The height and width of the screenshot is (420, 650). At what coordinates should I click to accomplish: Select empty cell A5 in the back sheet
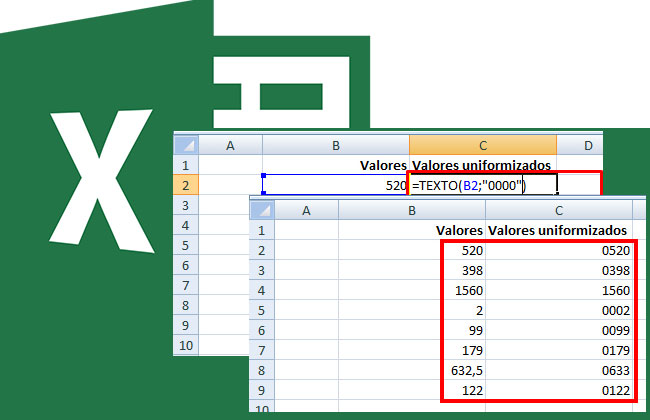point(224,245)
